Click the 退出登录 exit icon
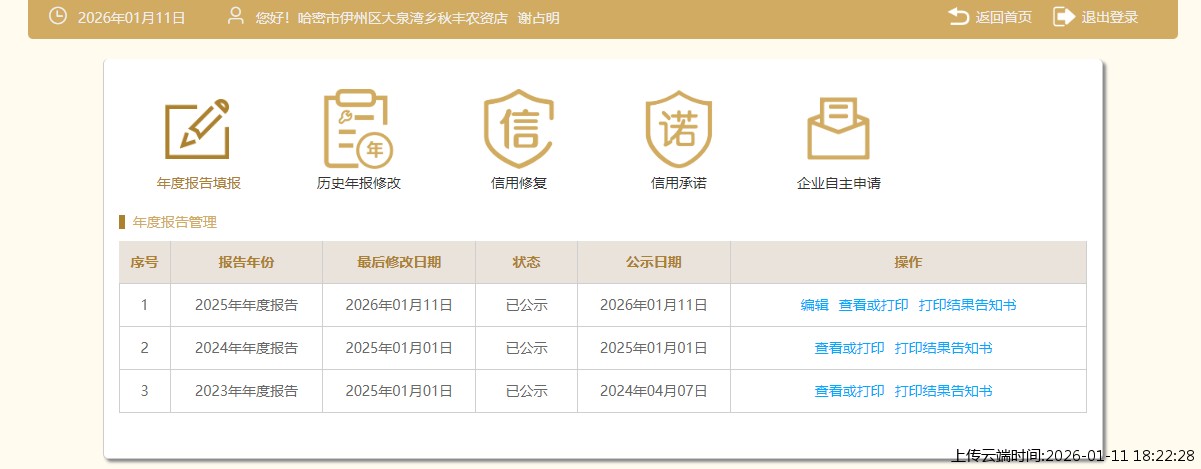 coord(1063,17)
